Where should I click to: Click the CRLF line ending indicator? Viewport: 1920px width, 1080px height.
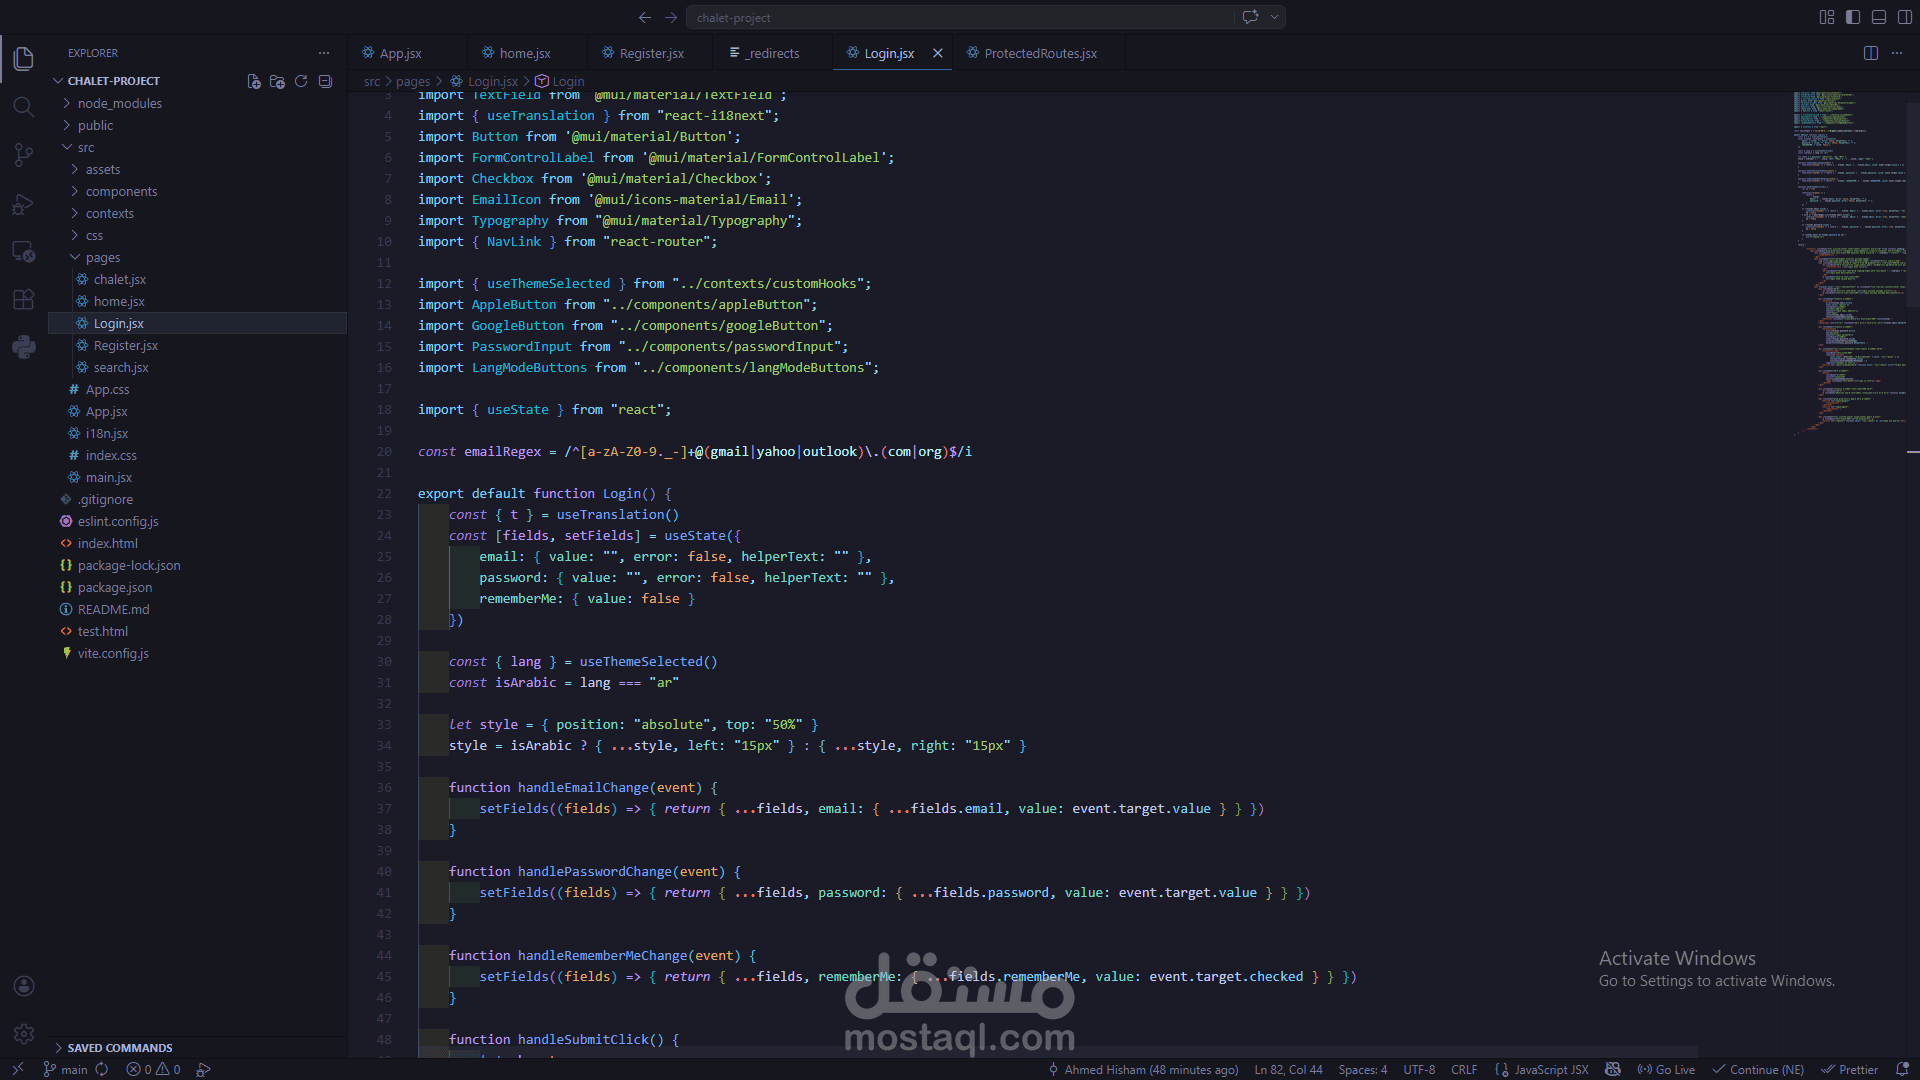1464,1069
